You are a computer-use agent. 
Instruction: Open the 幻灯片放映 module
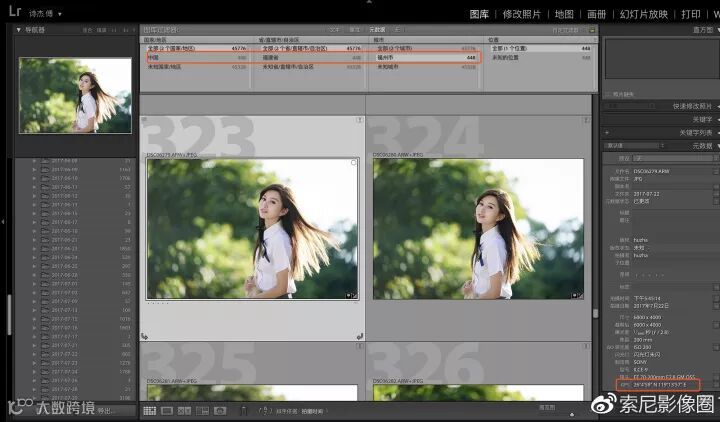point(643,14)
